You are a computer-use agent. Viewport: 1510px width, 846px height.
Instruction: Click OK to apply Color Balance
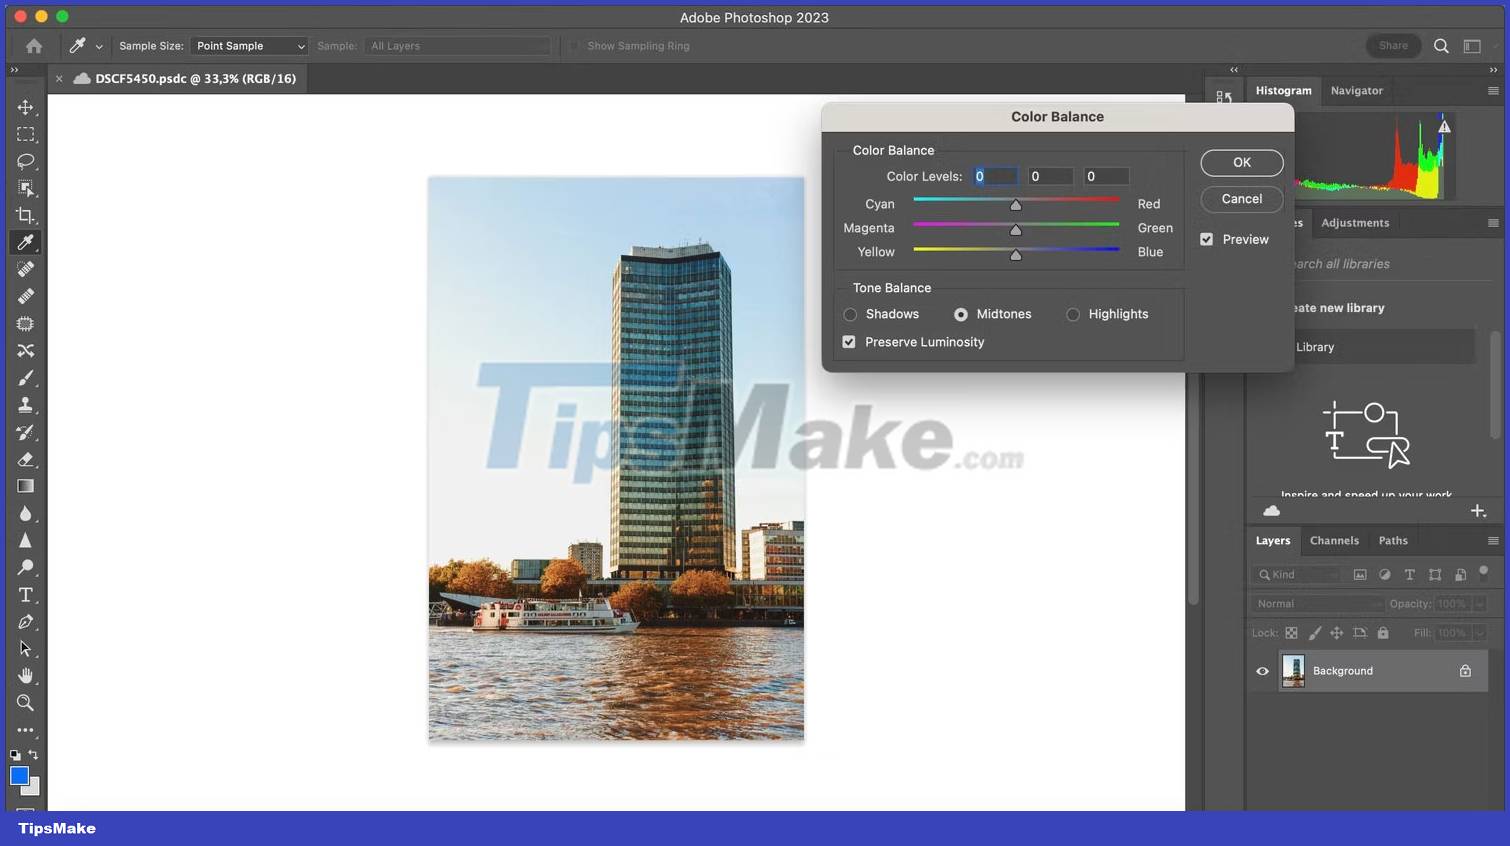point(1241,162)
